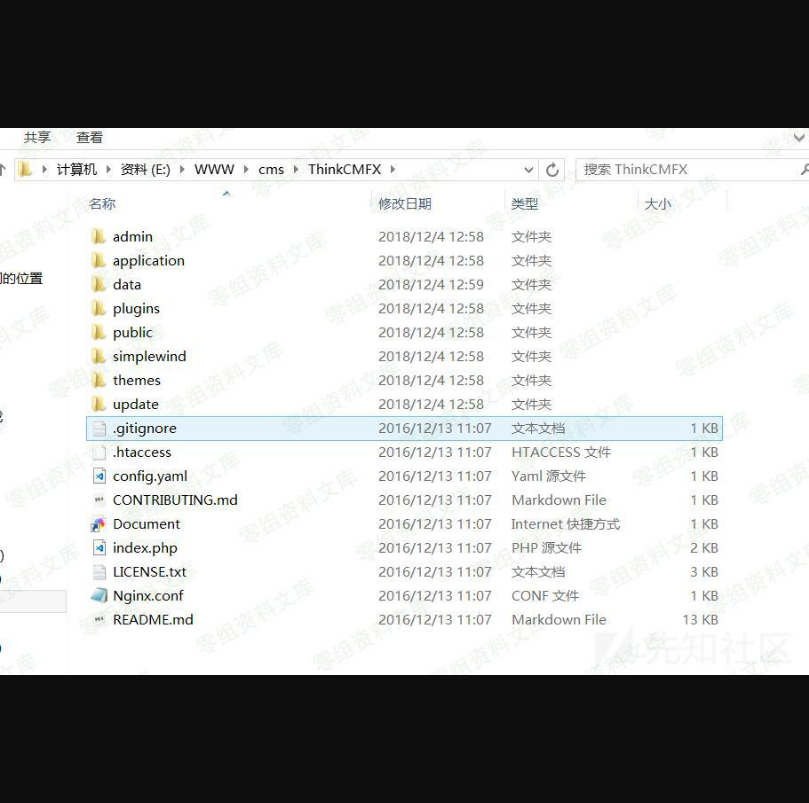The width and height of the screenshot is (809, 803).
Task: Expand the chevron after cms in path
Action: pos(296,170)
